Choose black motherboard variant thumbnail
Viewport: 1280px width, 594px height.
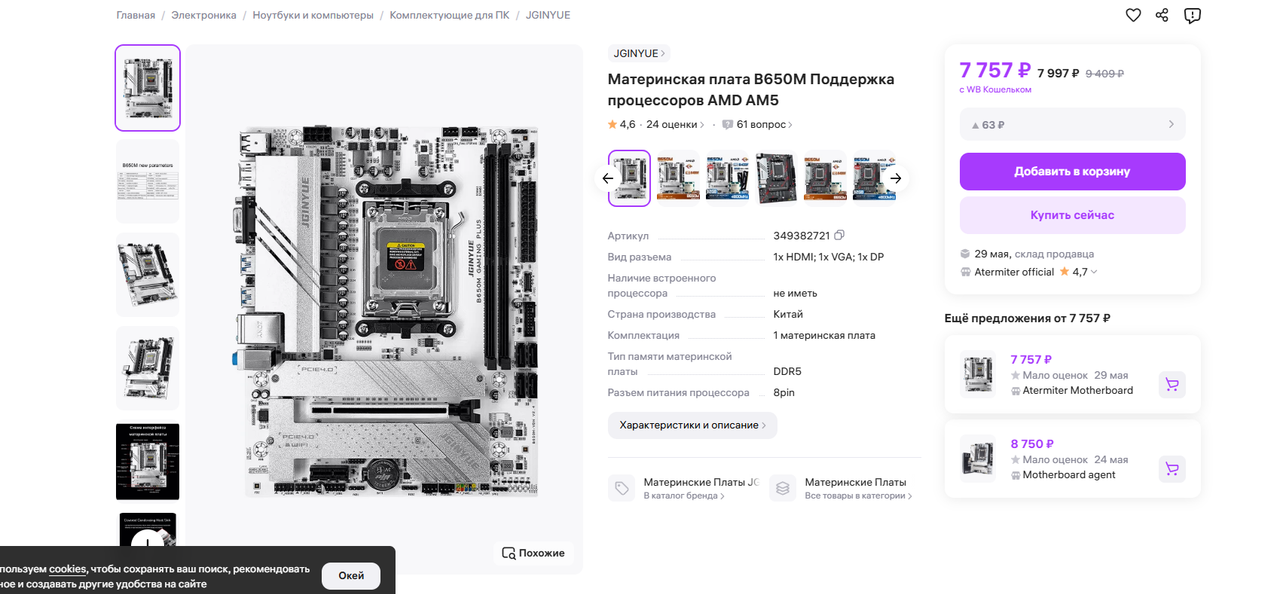pyautogui.click(x=776, y=178)
